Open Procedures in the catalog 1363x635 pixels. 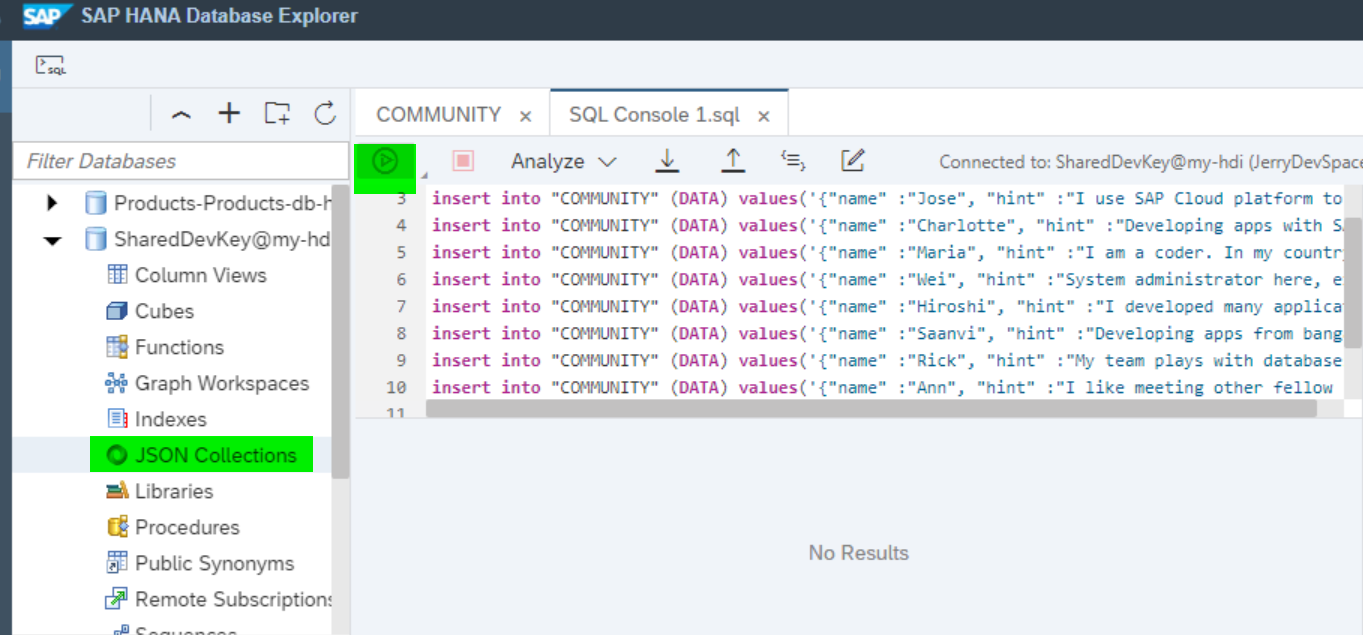(x=188, y=527)
